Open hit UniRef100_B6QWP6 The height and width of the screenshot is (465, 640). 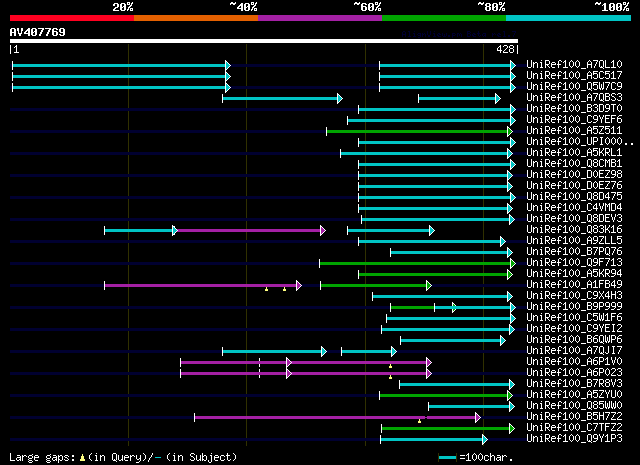tap(574, 340)
